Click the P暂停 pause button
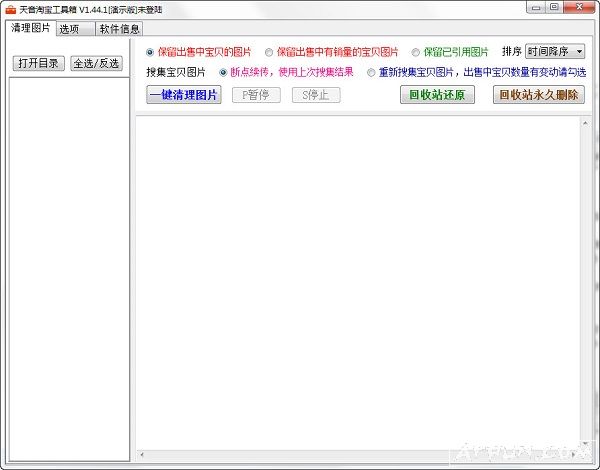 [x=256, y=95]
